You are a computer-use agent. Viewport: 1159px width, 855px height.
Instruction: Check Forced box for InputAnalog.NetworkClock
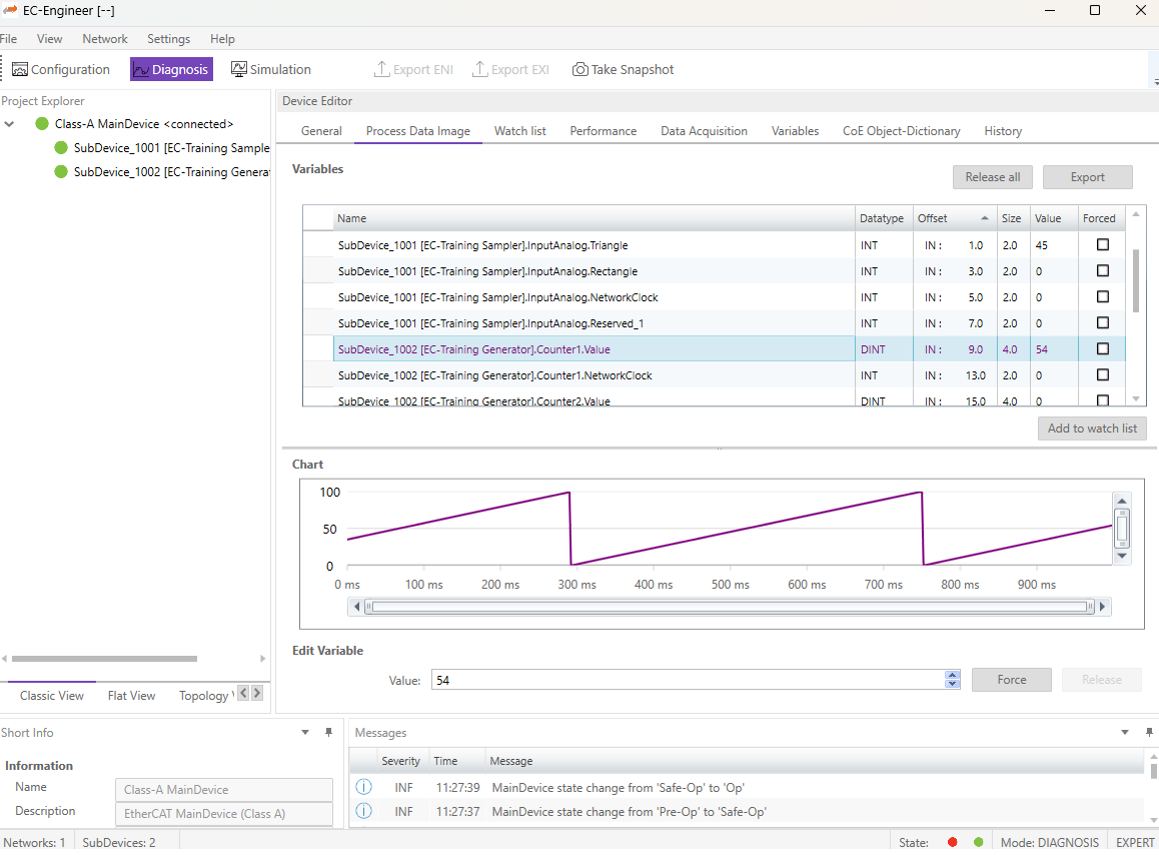tap(1103, 297)
